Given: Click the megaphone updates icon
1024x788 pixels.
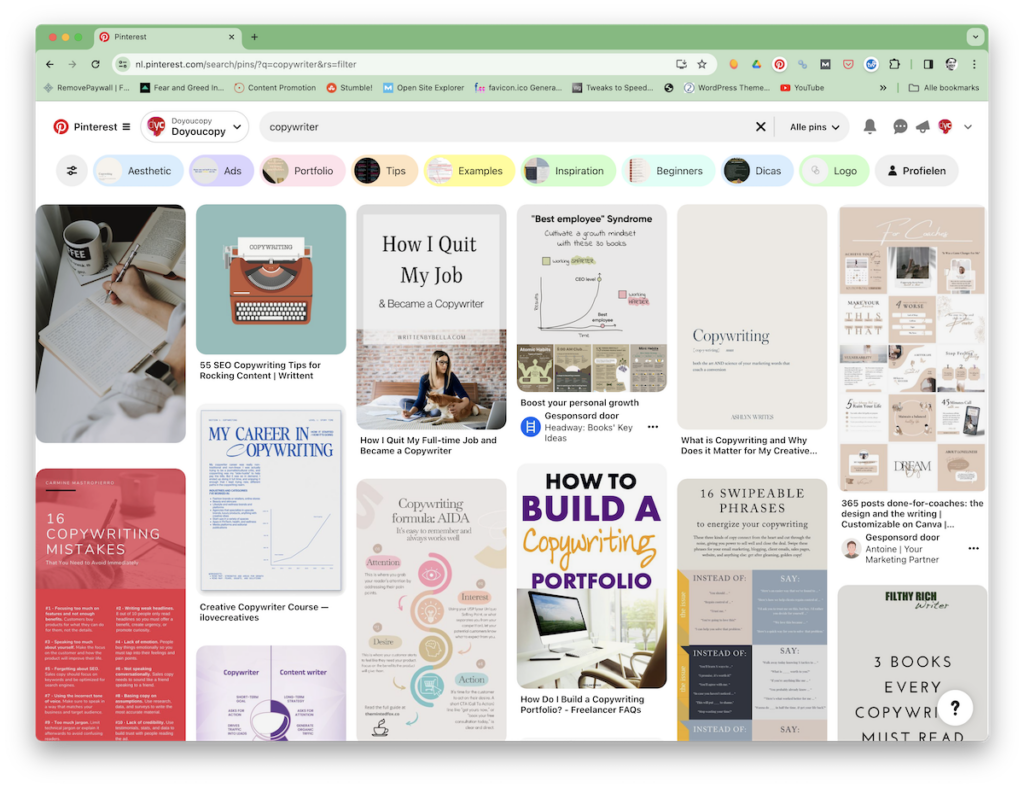Looking at the screenshot, I should pyautogui.click(x=922, y=127).
